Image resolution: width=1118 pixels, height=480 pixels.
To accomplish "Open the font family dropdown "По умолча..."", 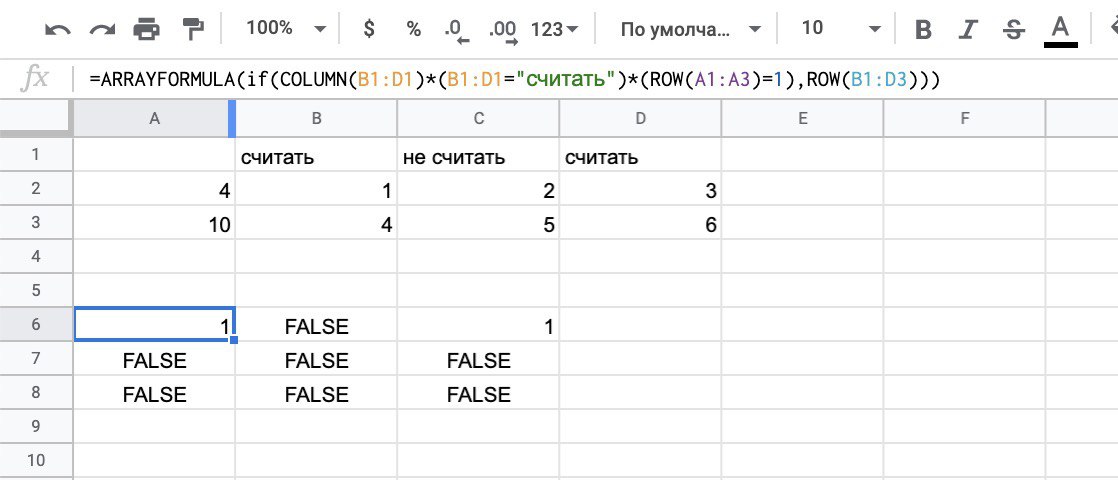I will click(690, 29).
